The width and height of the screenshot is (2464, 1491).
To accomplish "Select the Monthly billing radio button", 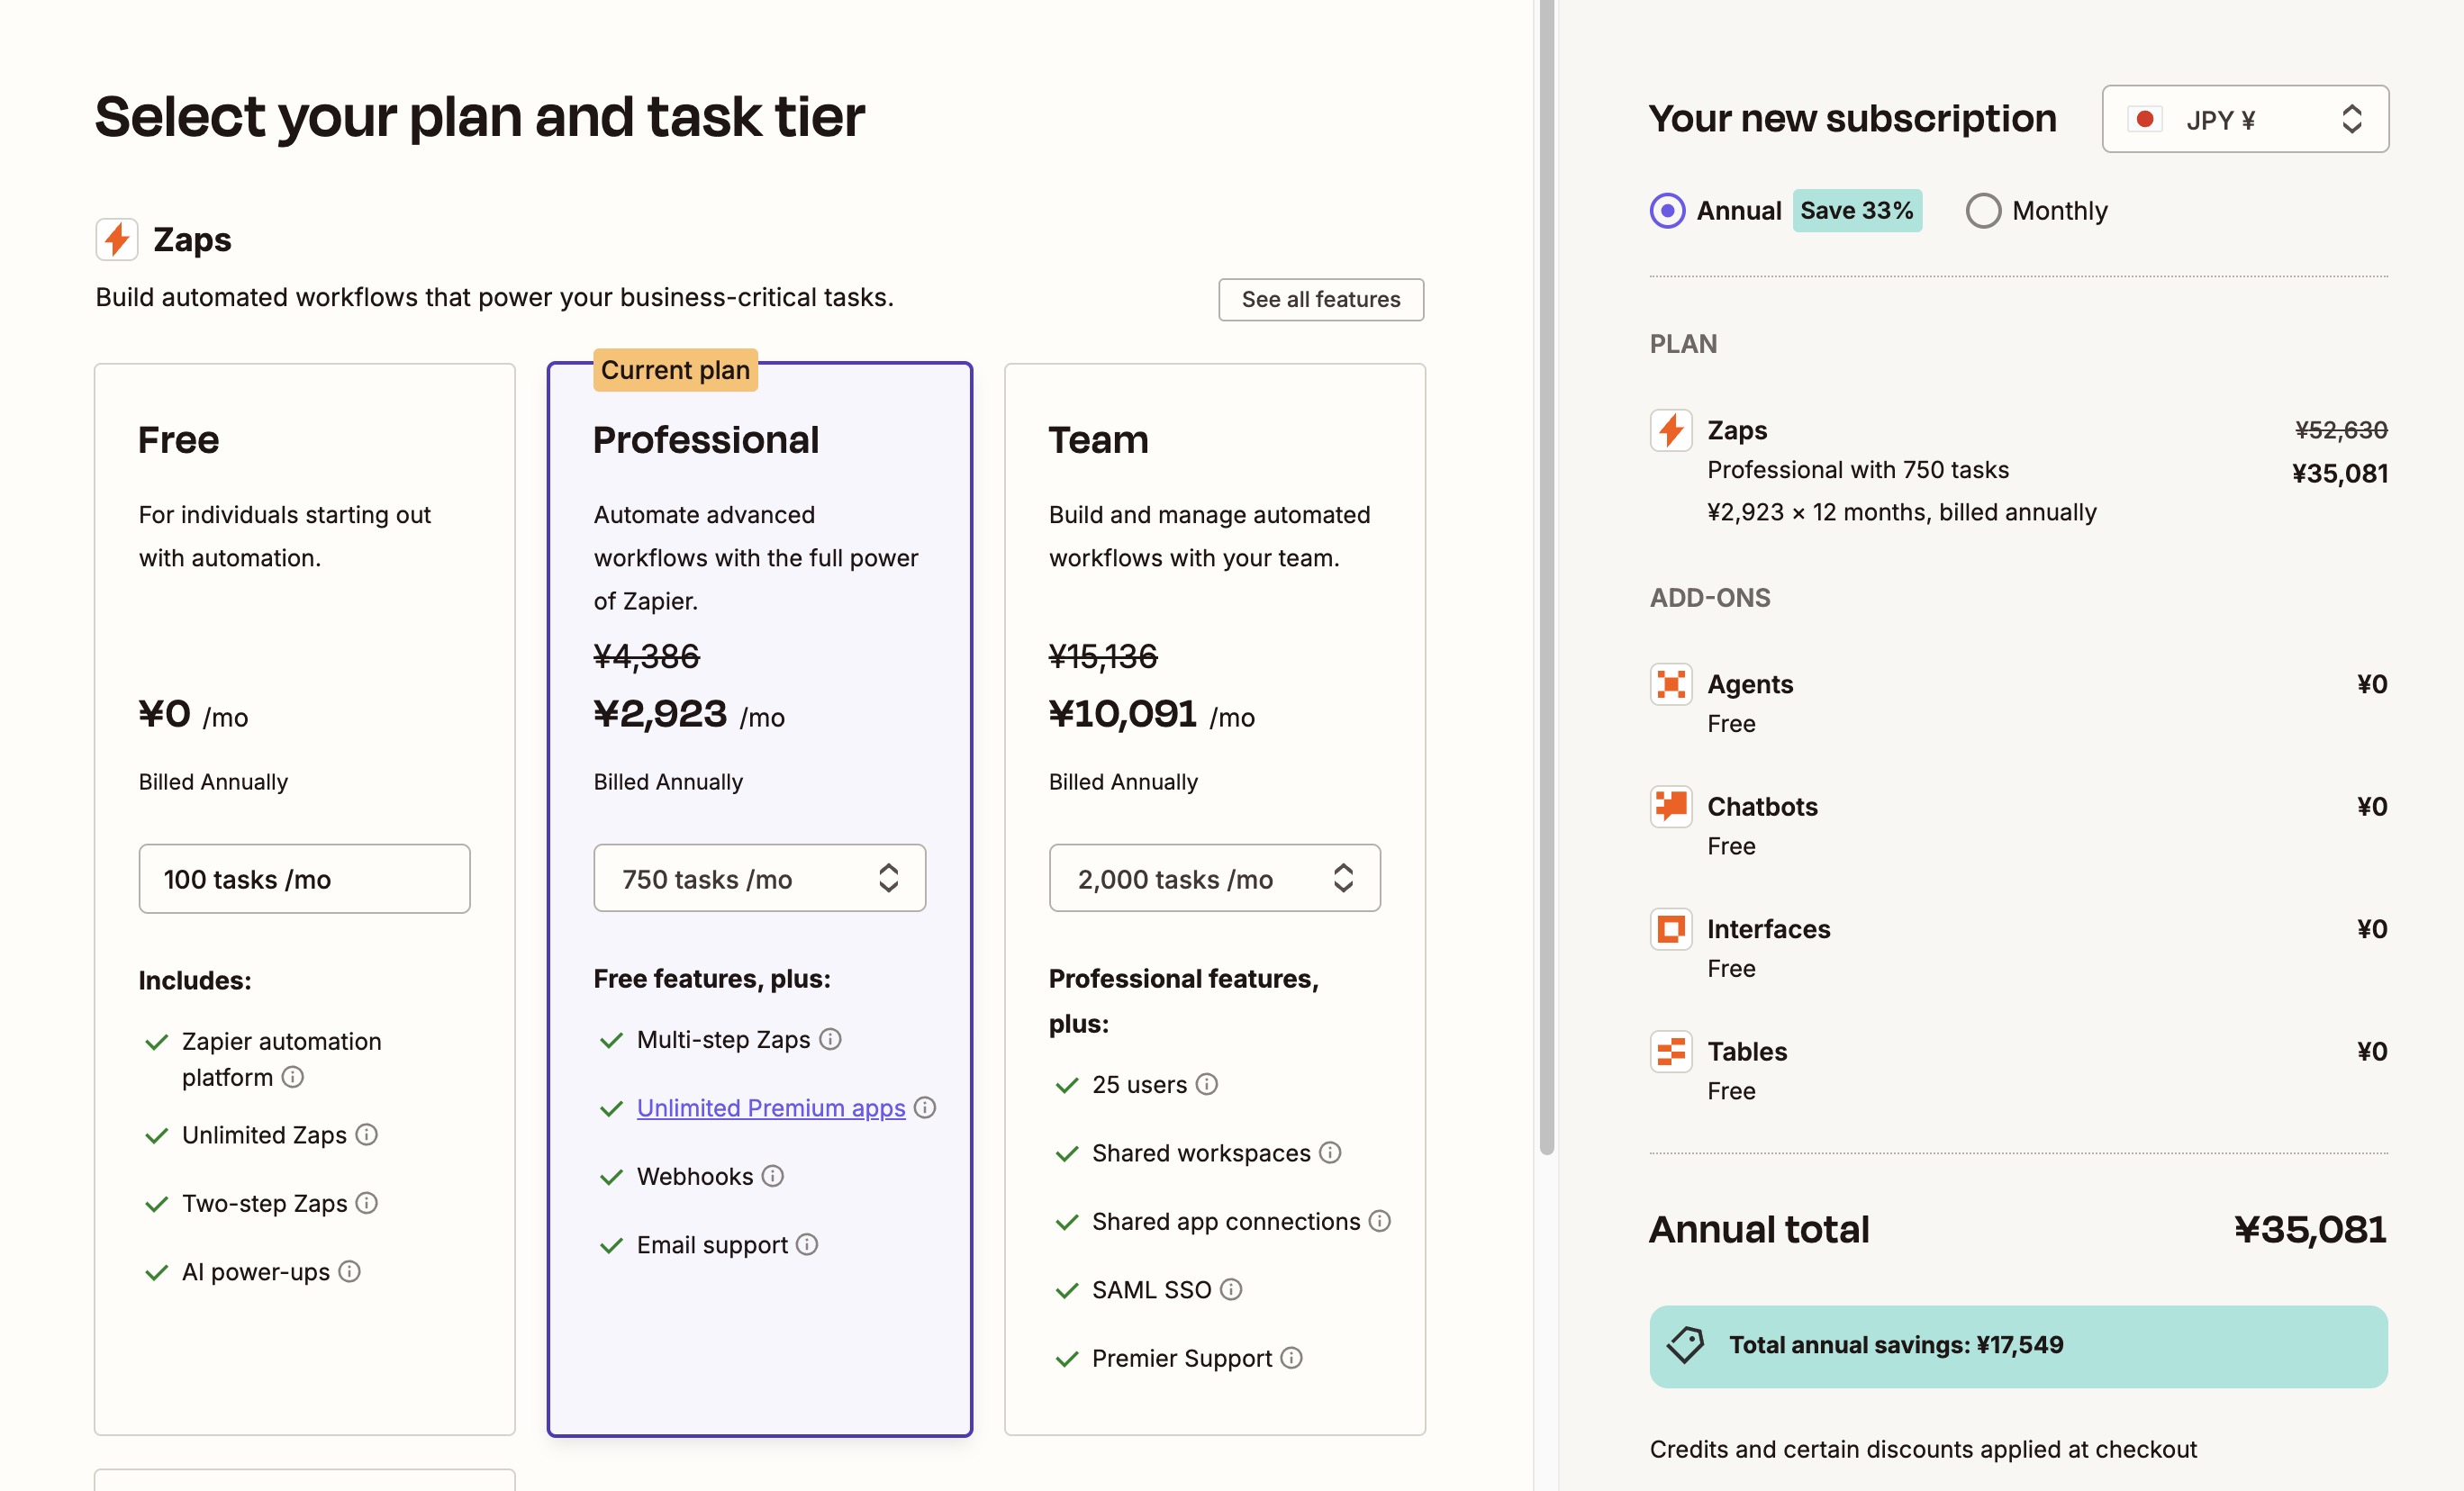I will [x=1984, y=211].
